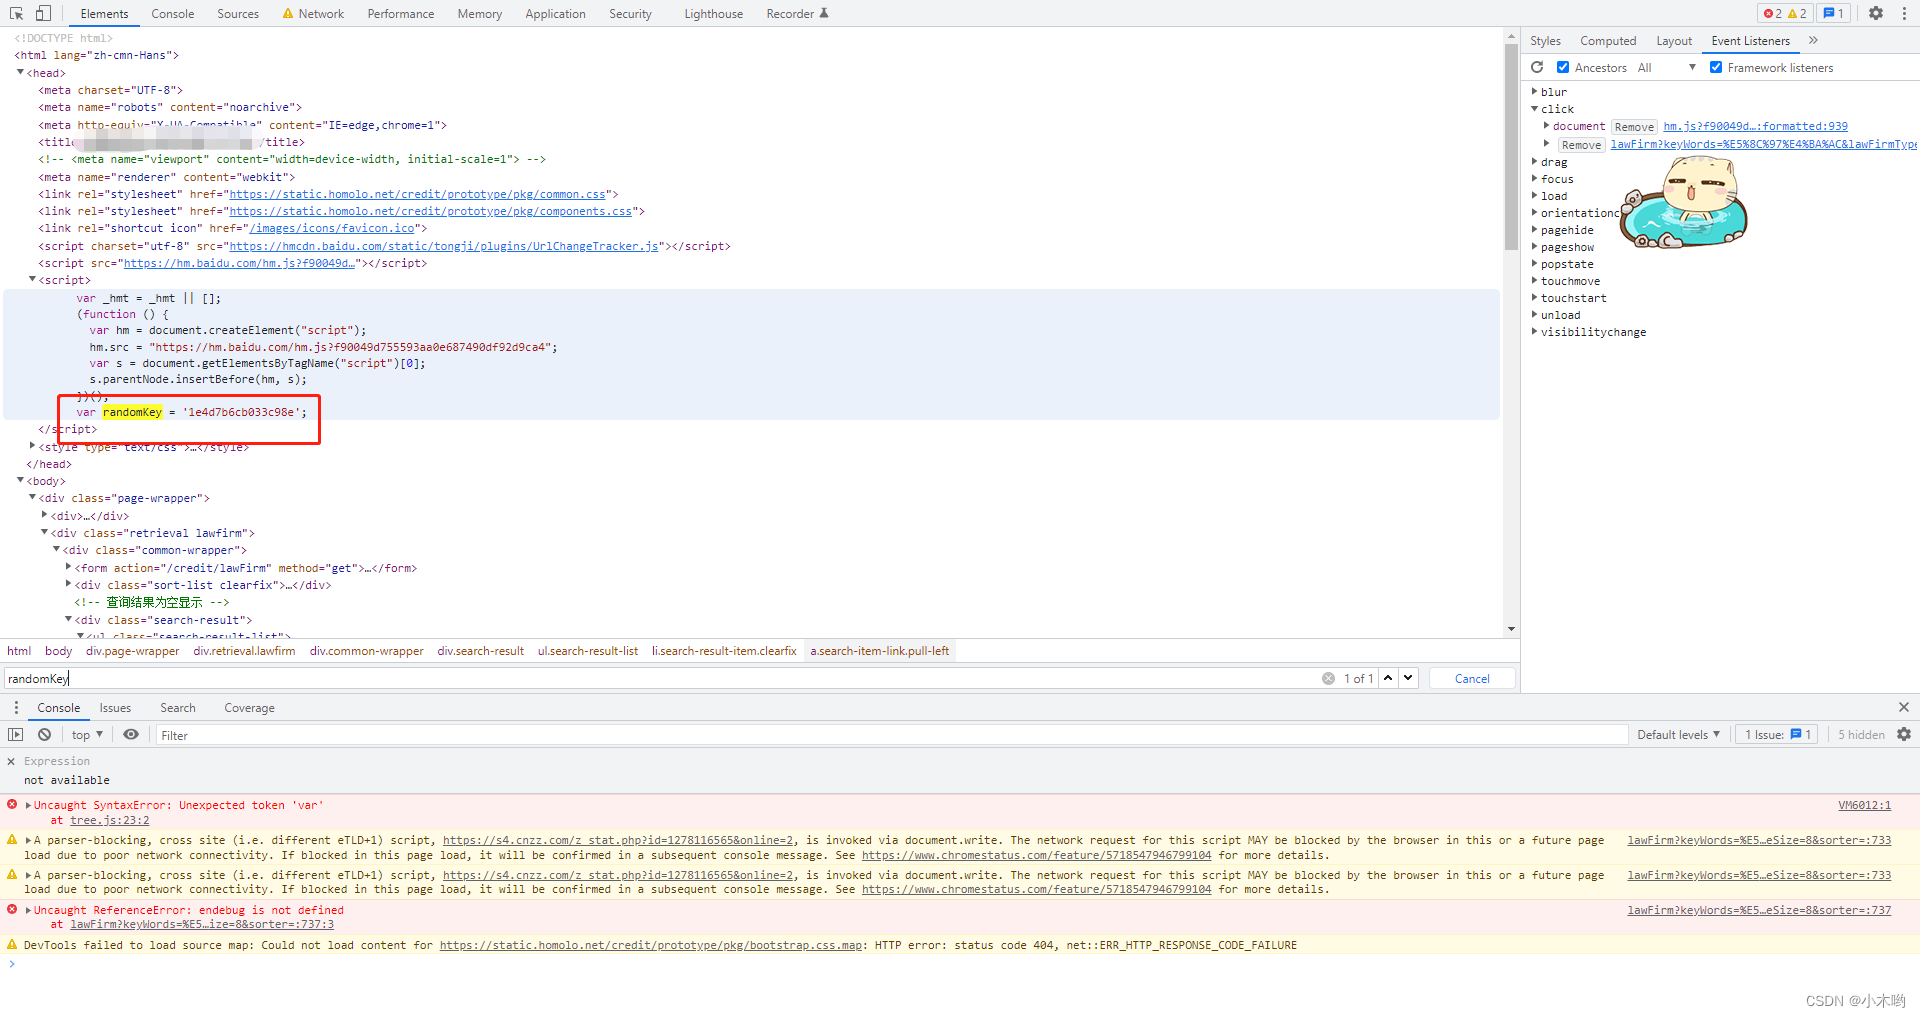Expand the blur event listener
The image size is (1920, 1017).
1535,91
